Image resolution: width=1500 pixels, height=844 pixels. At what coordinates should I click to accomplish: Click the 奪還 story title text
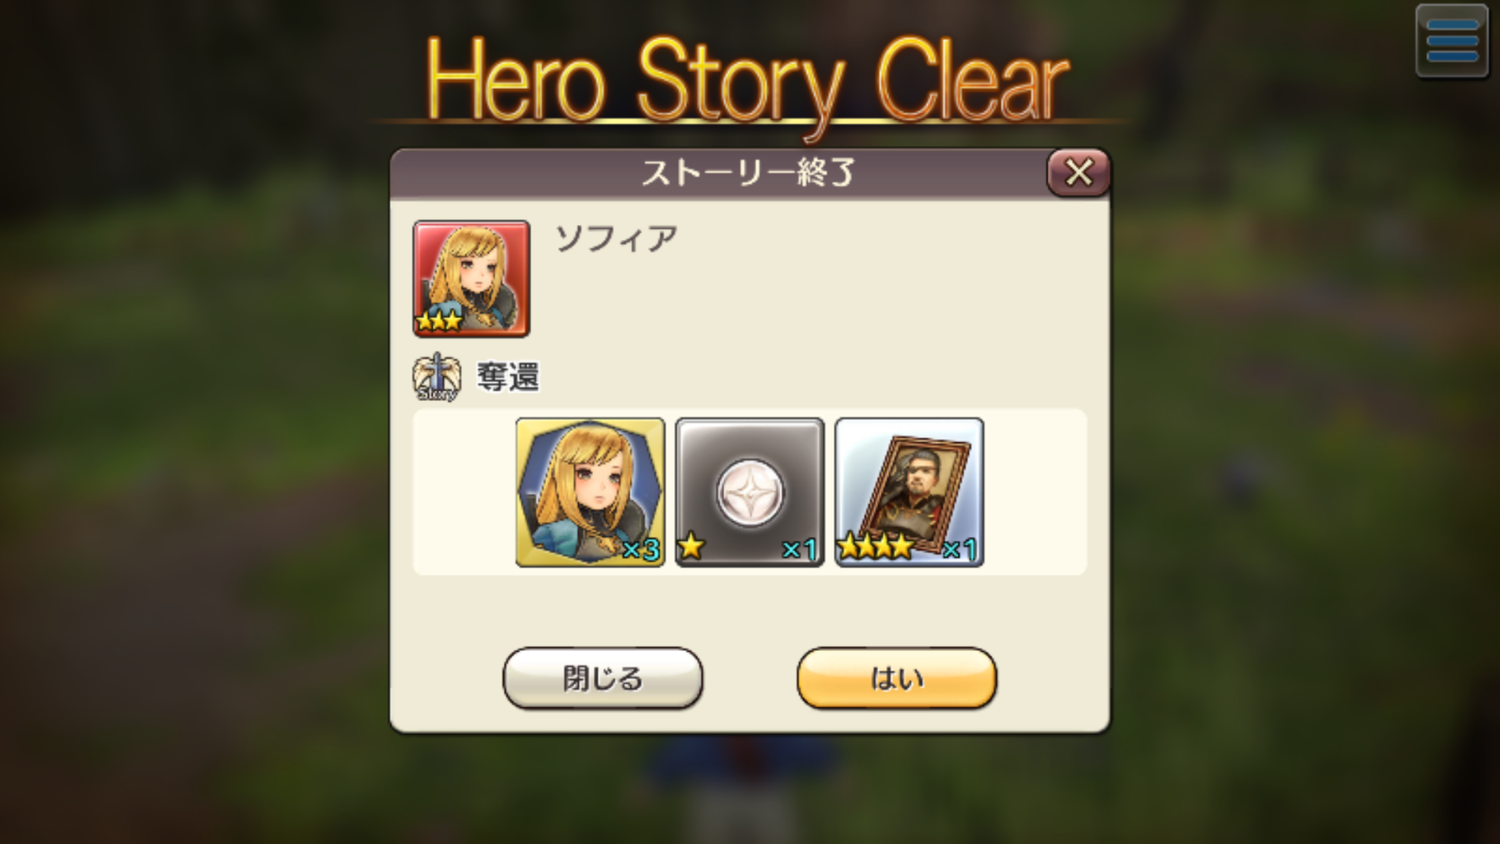508,377
